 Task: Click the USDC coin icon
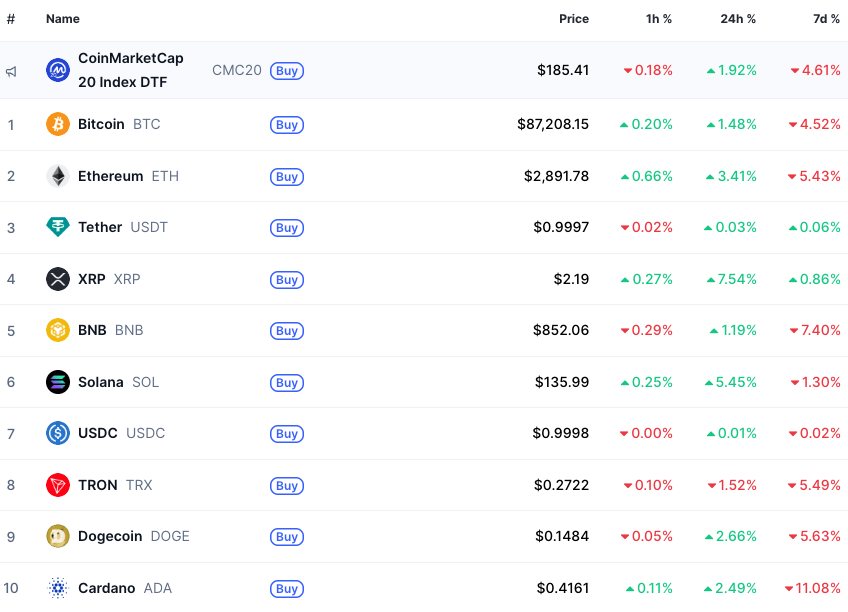57,433
